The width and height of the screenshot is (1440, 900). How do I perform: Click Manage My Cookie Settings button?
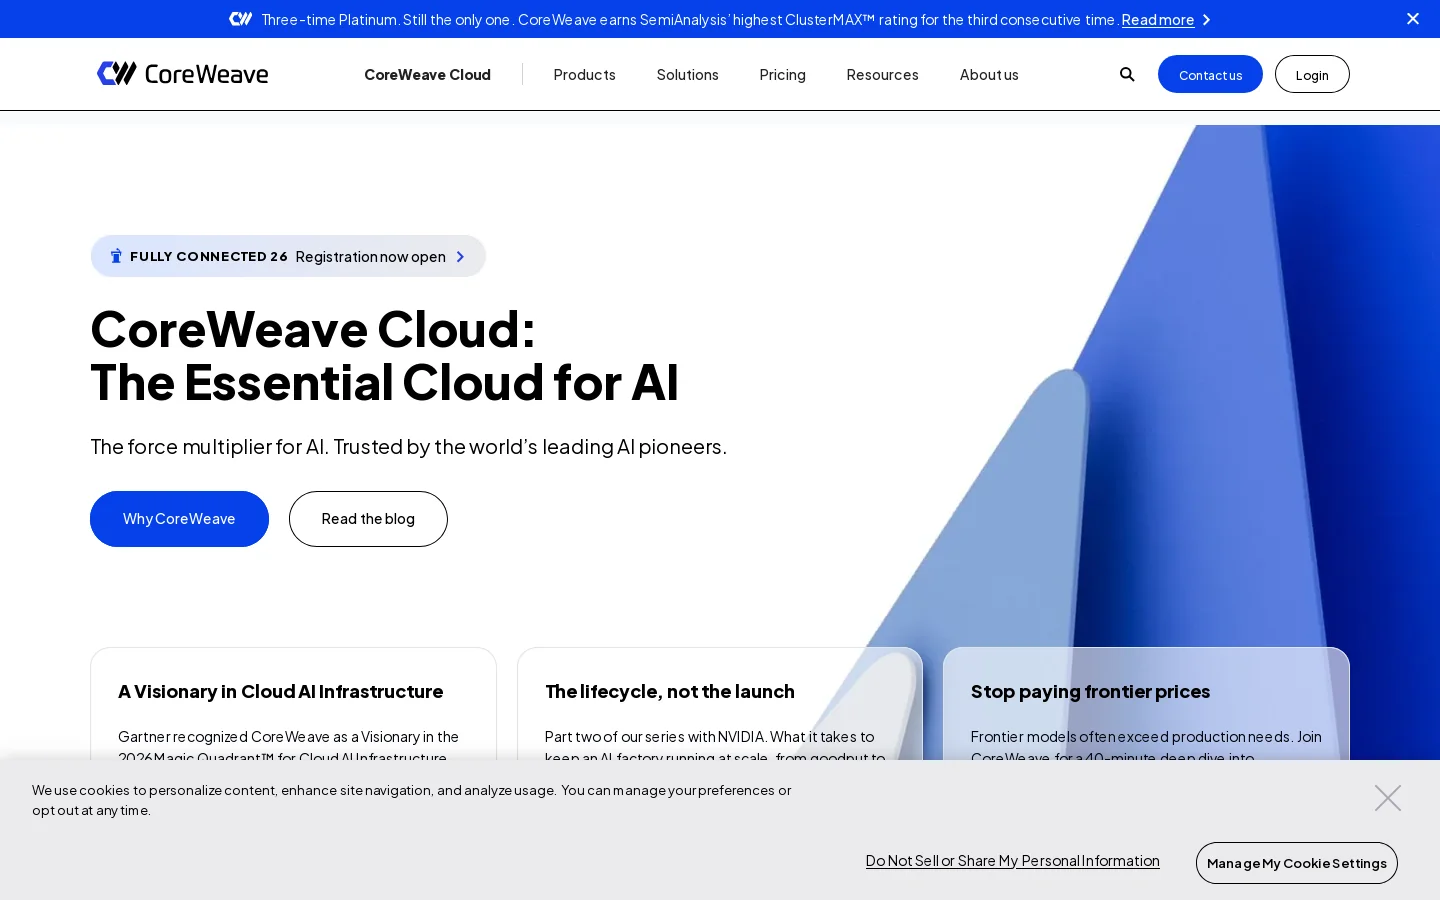[x=1297, y=863]
